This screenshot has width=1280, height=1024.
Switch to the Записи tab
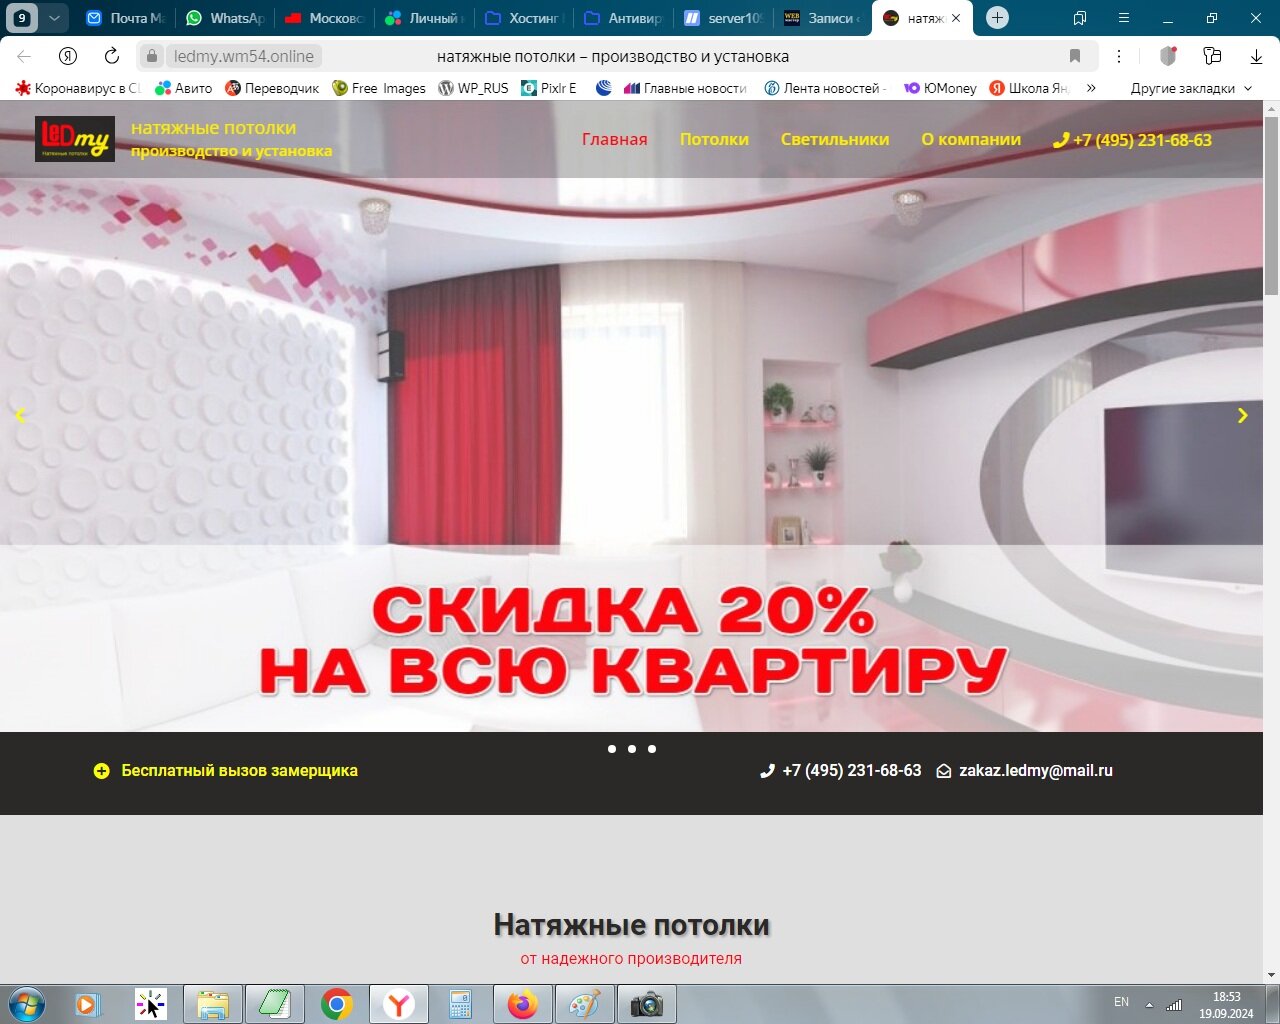pyautogui.click(x=822, y=18)
